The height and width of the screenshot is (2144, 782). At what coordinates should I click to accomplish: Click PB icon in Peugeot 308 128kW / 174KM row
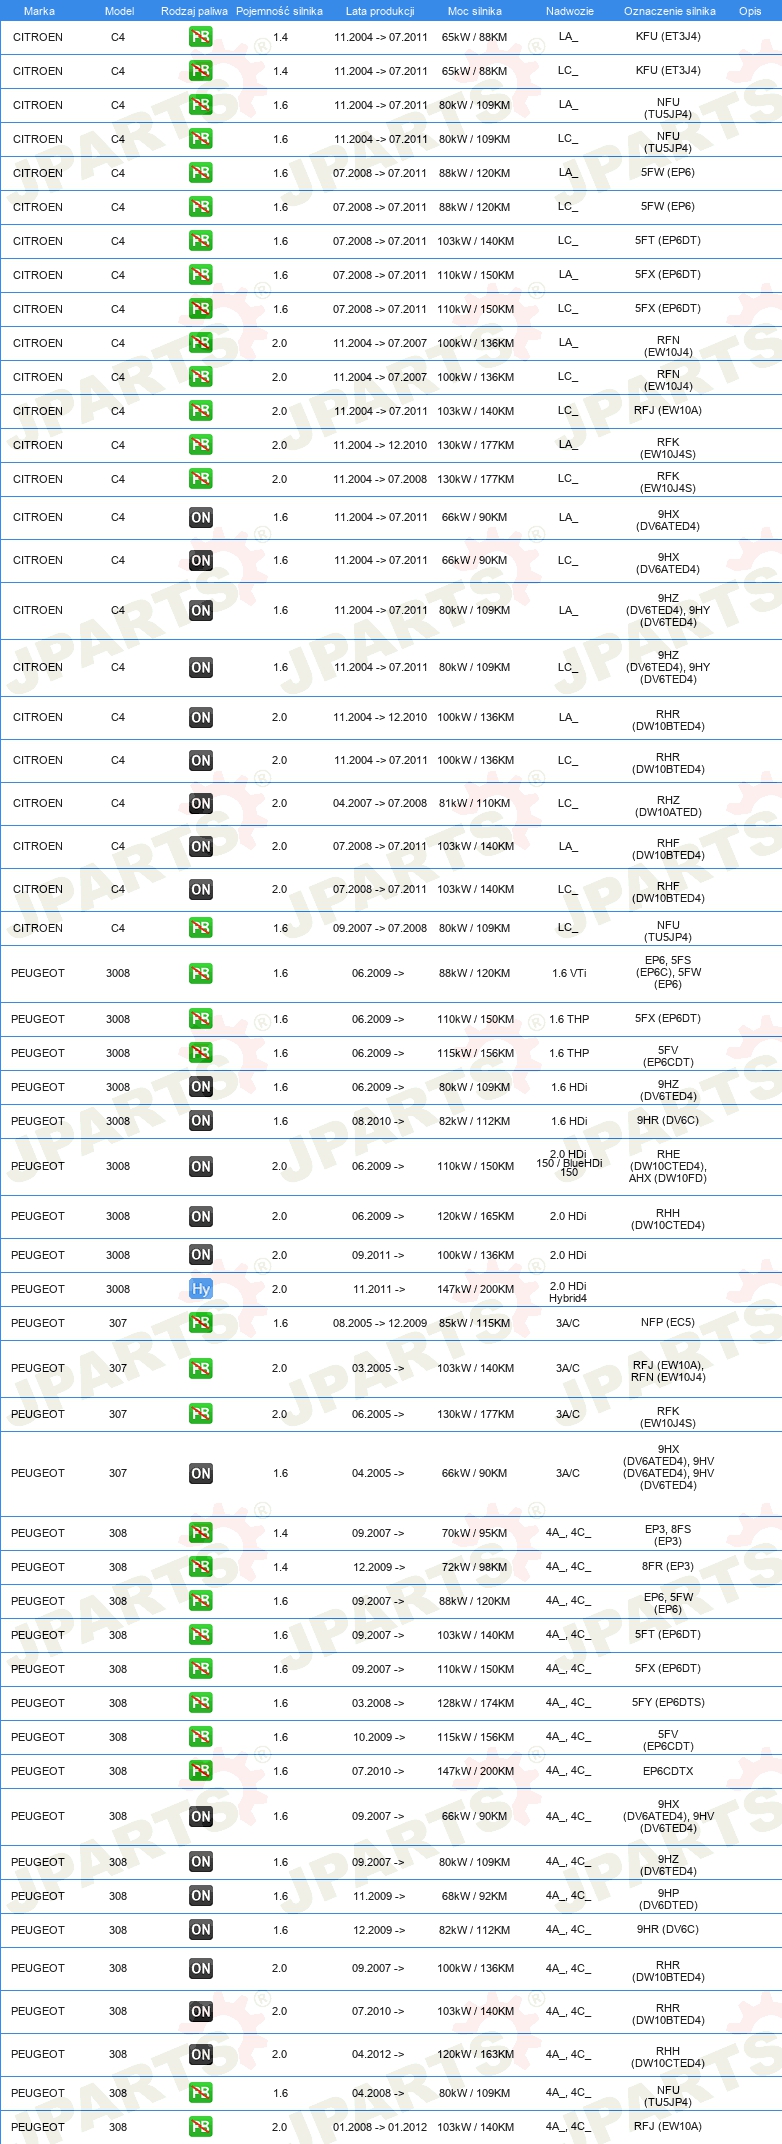(x=201, y=1703)
